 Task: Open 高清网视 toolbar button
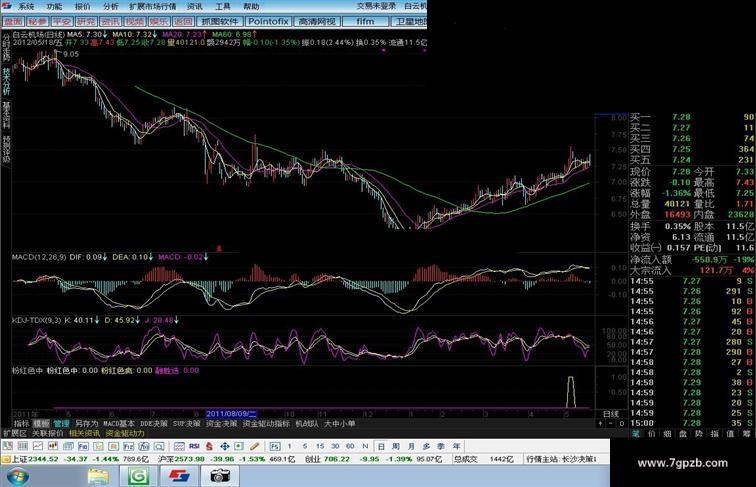pyautogui.click(x=317, y=21)
